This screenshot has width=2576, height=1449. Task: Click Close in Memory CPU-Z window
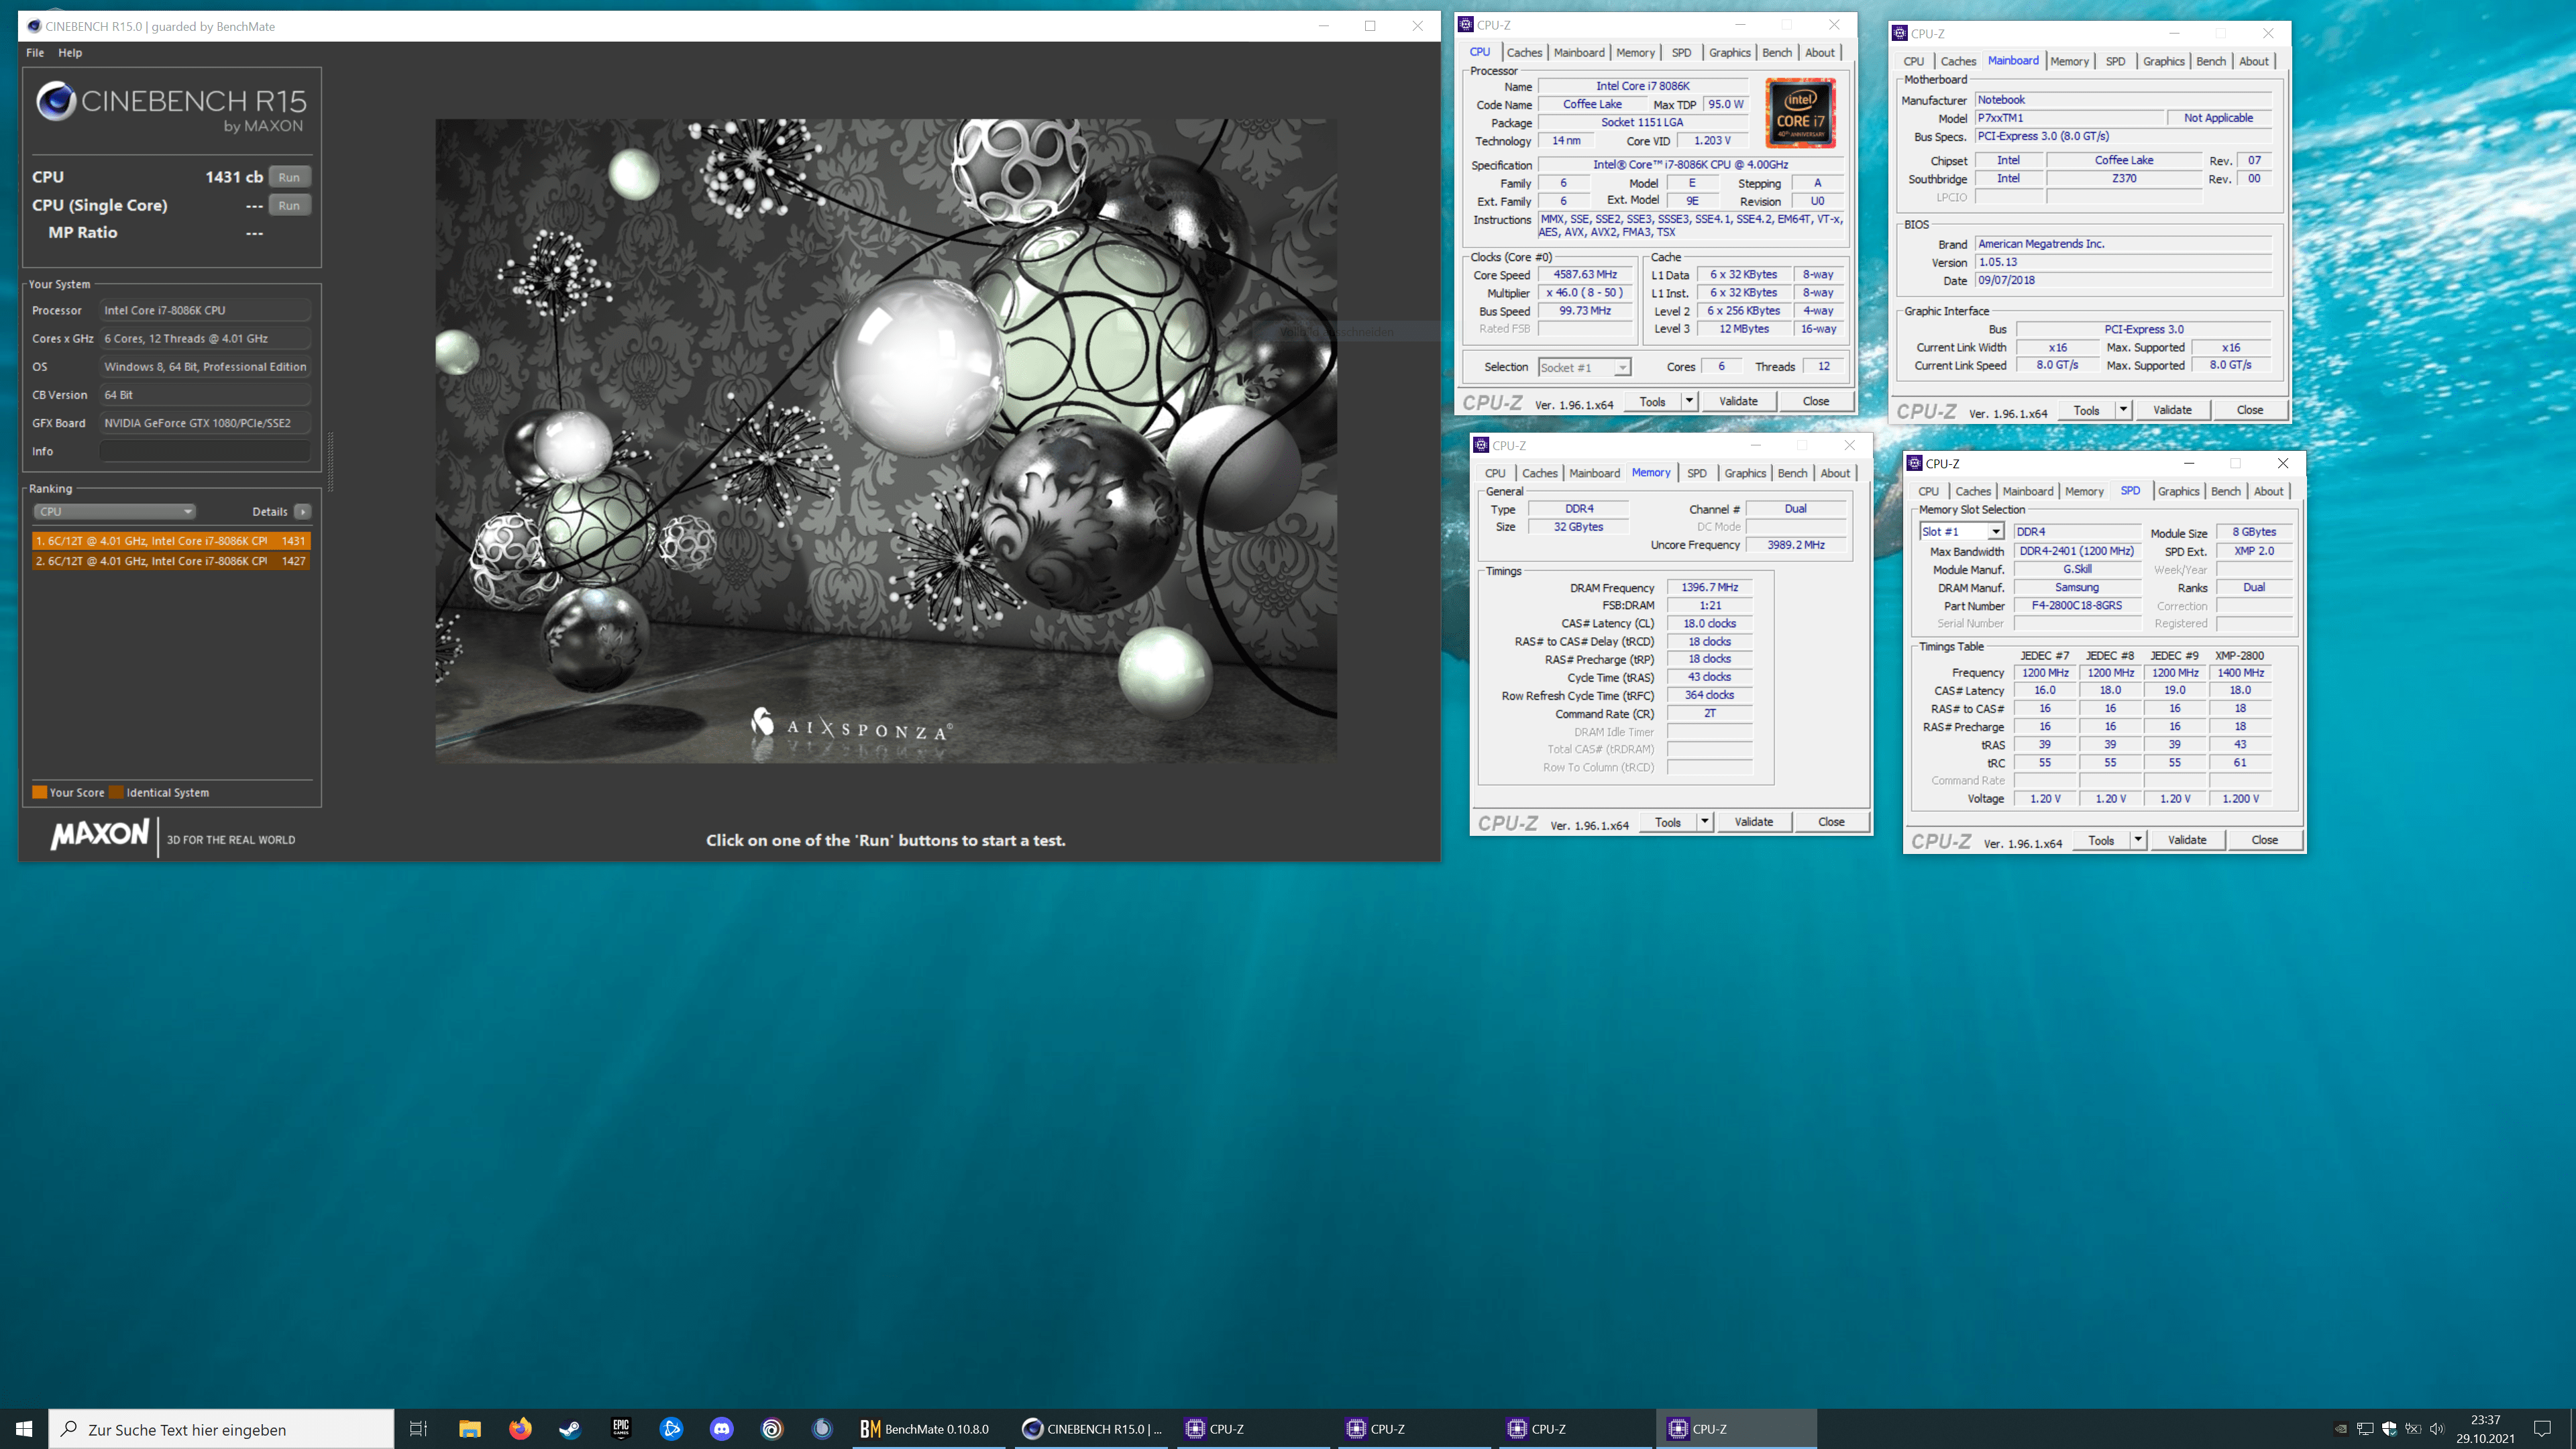pos(1831,822)
